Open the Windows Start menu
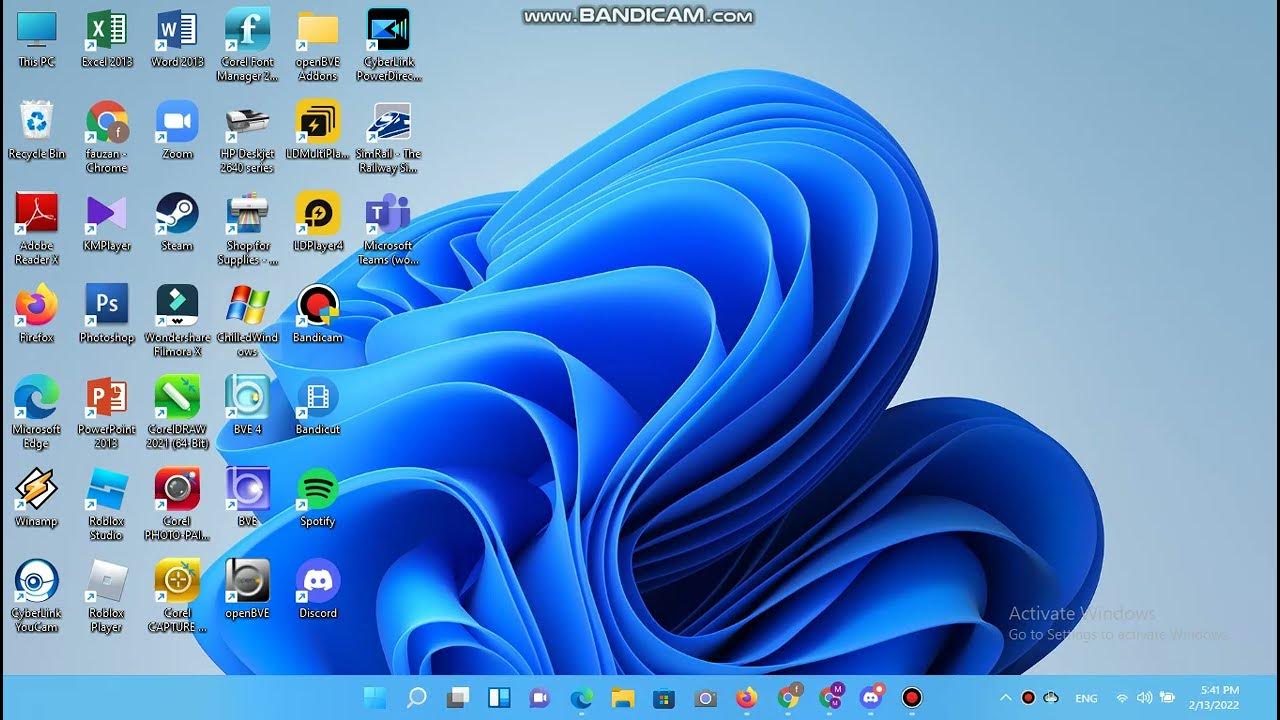 375,697
